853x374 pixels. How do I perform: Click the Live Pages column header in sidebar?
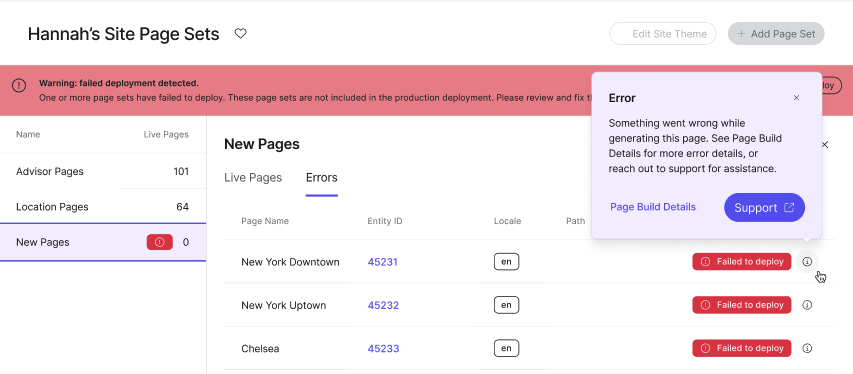pyautogui.click(x=166, y=134)
